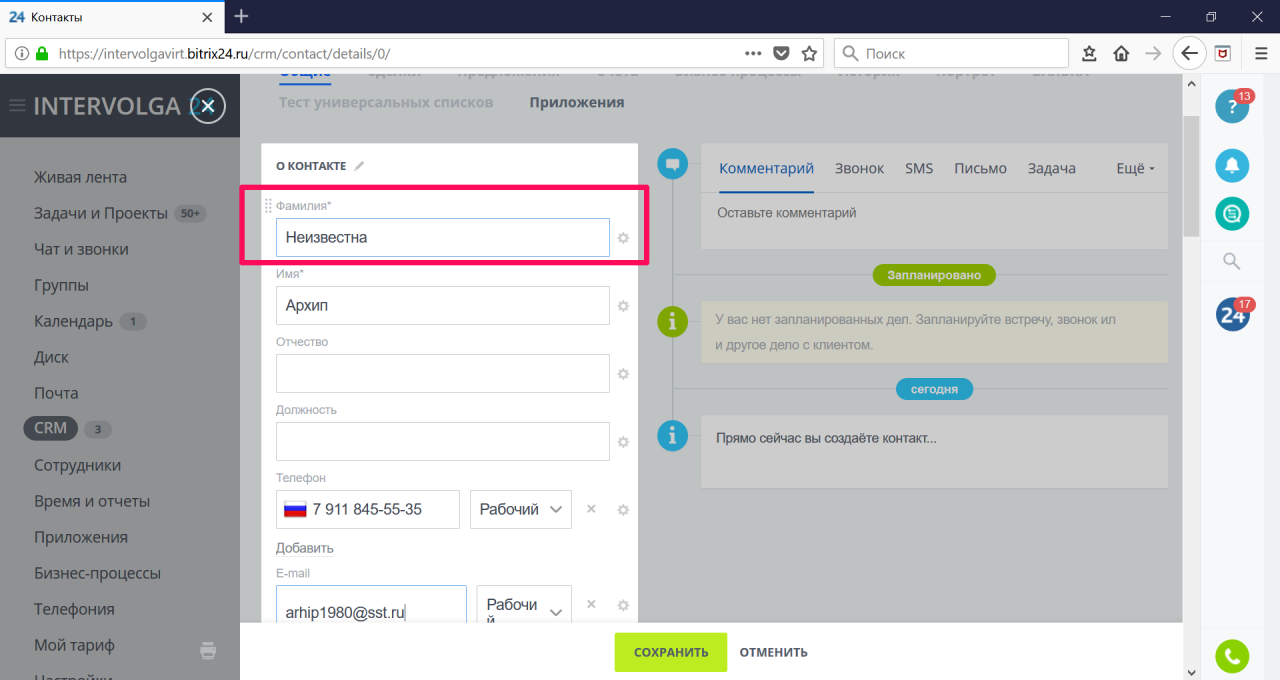The width and height of the screenshot is (1280, 680).
Task: Open the phone type dropdown Рабочий
Action: (521, 509)
